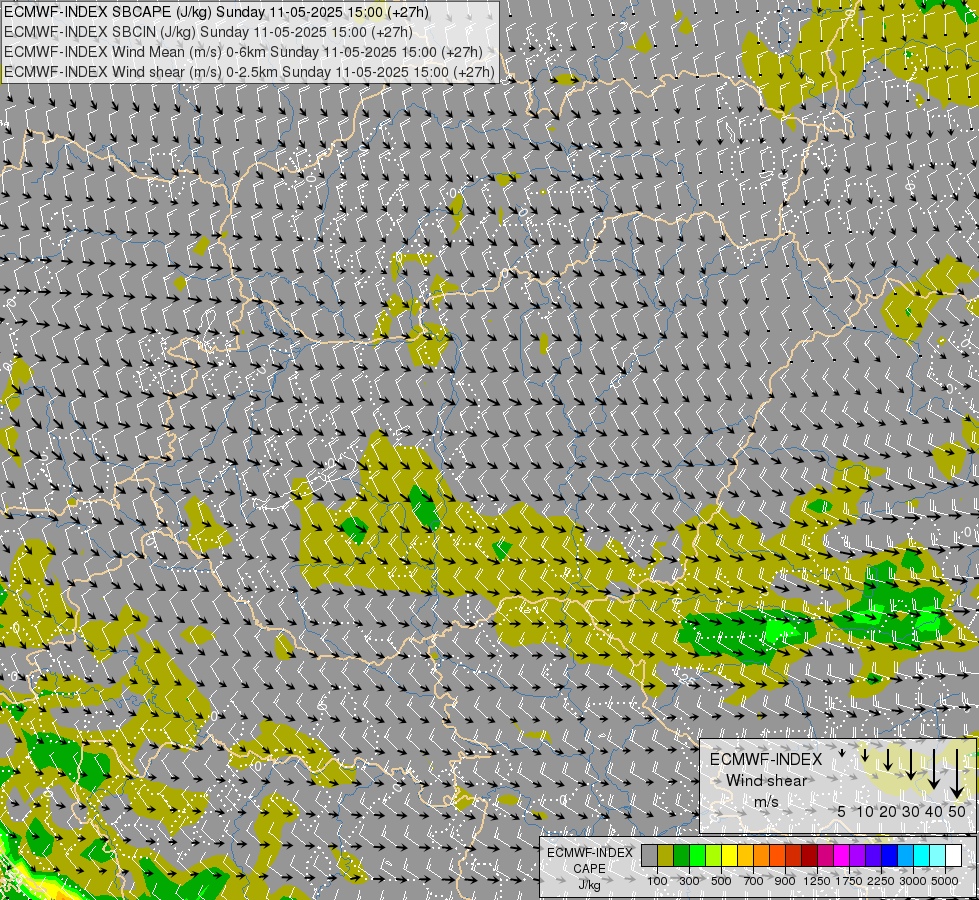Click the 500 label under CAPE legend

[x=721, y=881]
